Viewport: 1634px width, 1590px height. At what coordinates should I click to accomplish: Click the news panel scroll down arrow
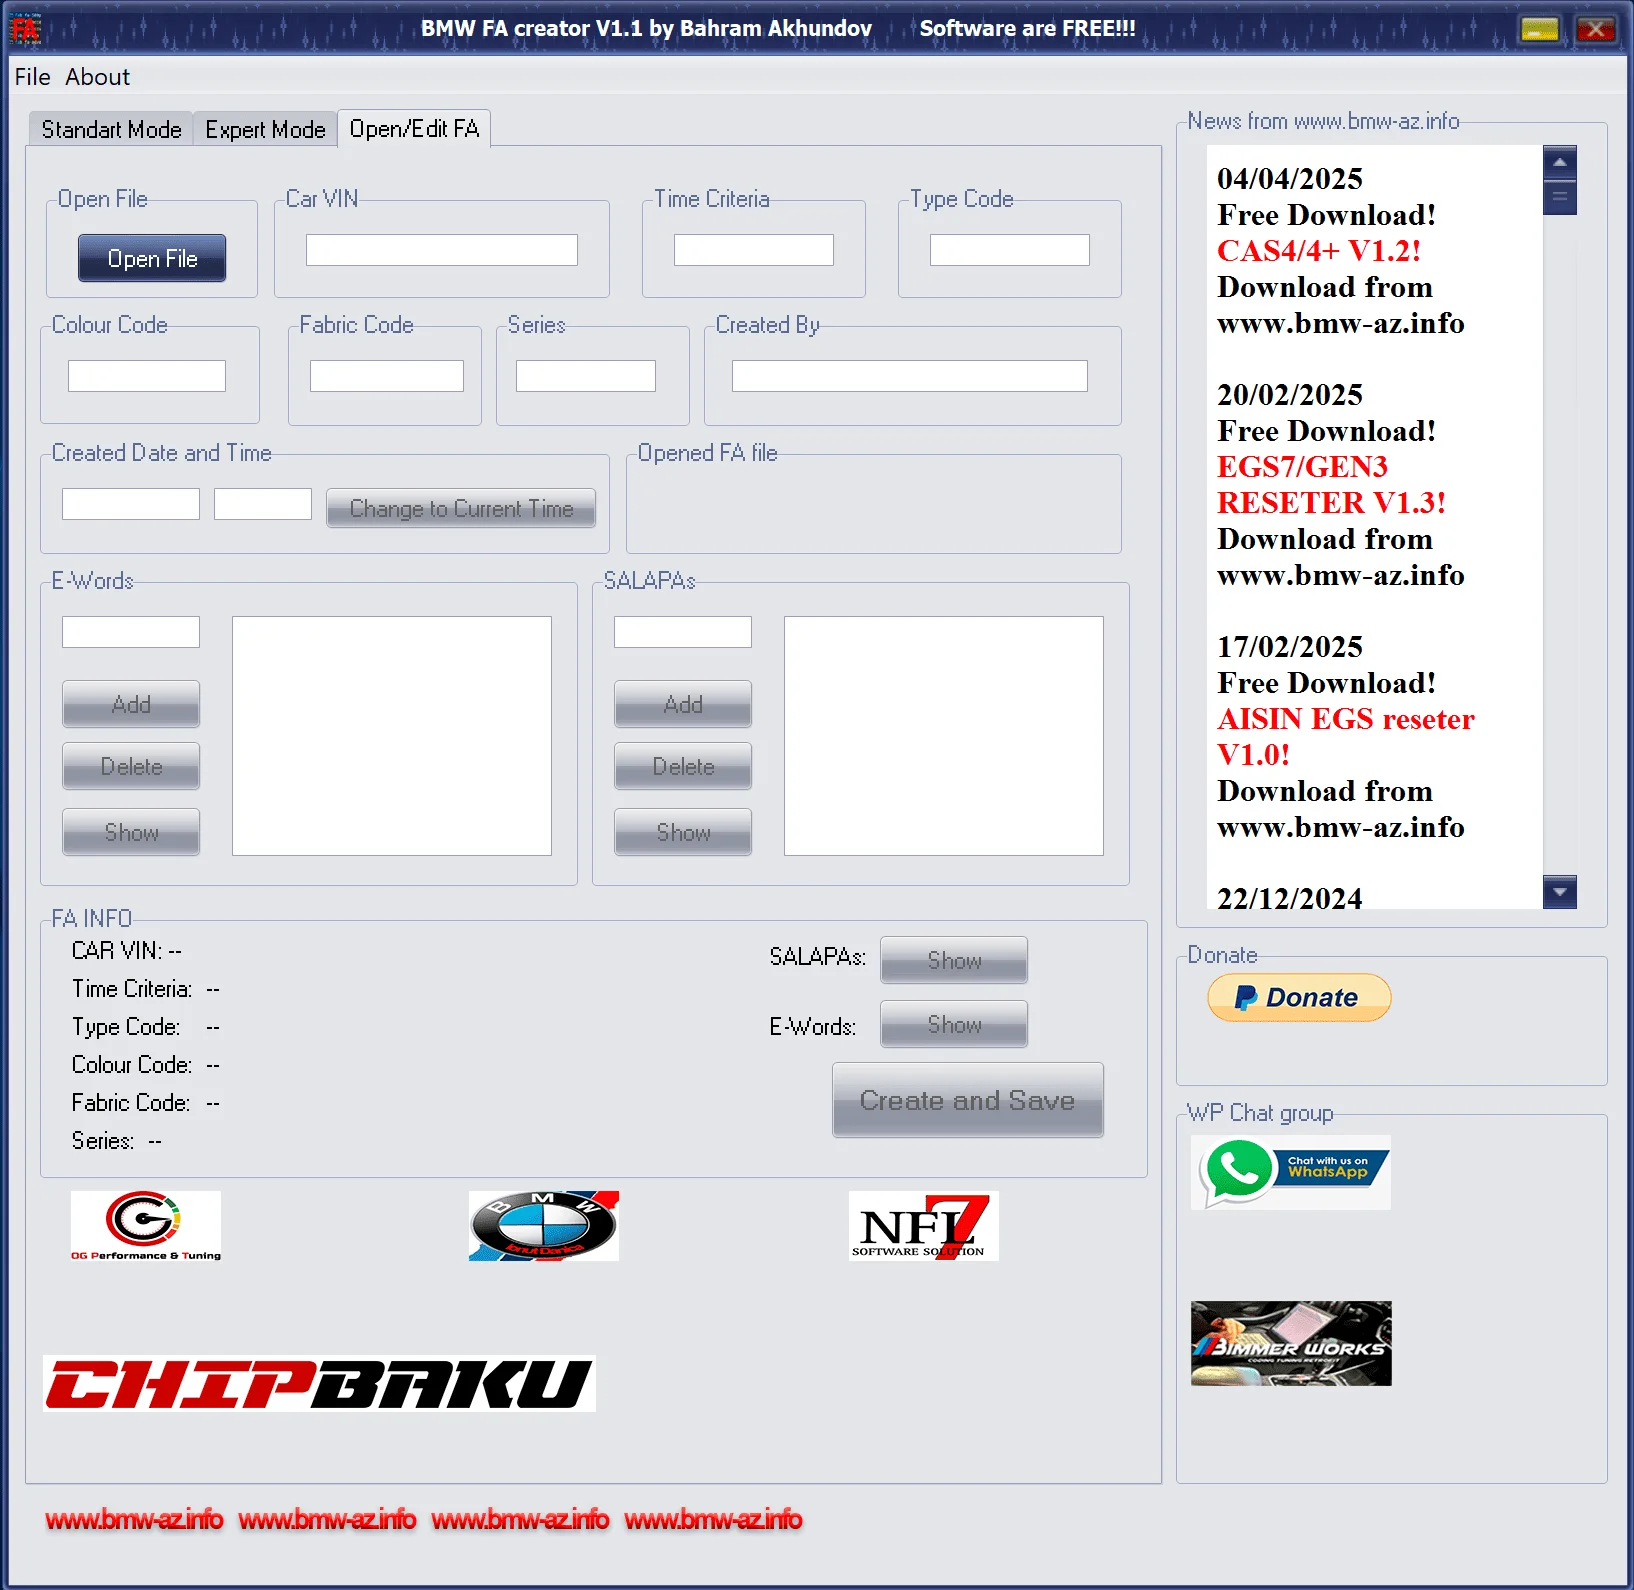click(1560, 891)
